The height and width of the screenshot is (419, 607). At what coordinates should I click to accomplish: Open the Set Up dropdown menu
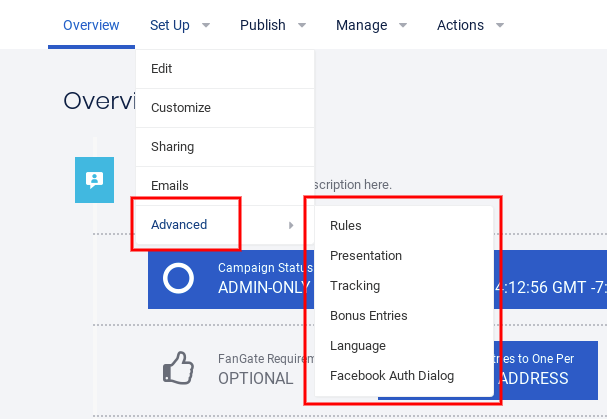tap(179, 25)
